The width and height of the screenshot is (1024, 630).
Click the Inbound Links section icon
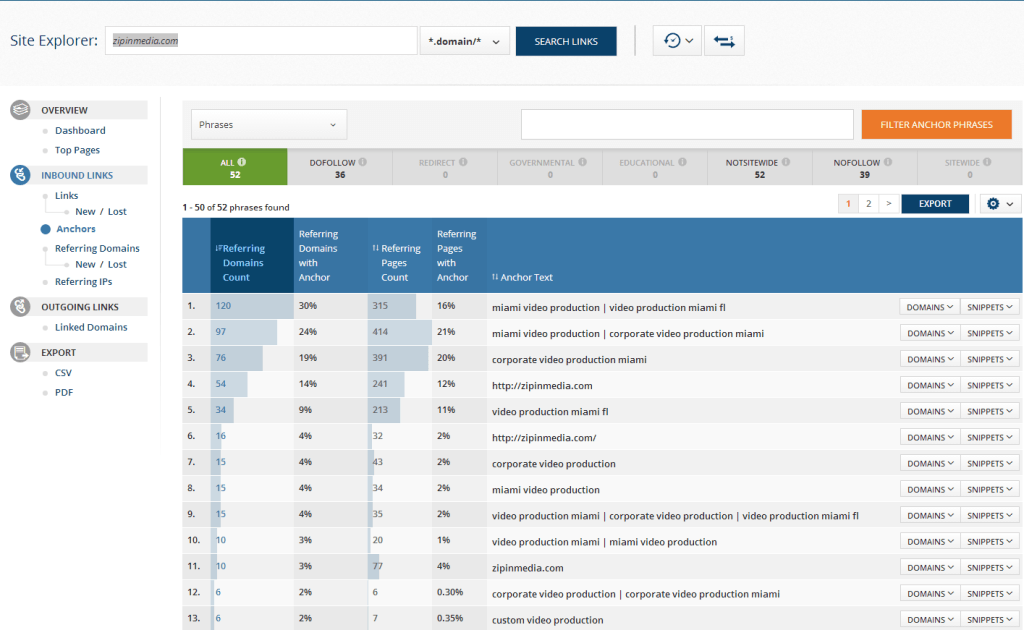click(20, 175)
